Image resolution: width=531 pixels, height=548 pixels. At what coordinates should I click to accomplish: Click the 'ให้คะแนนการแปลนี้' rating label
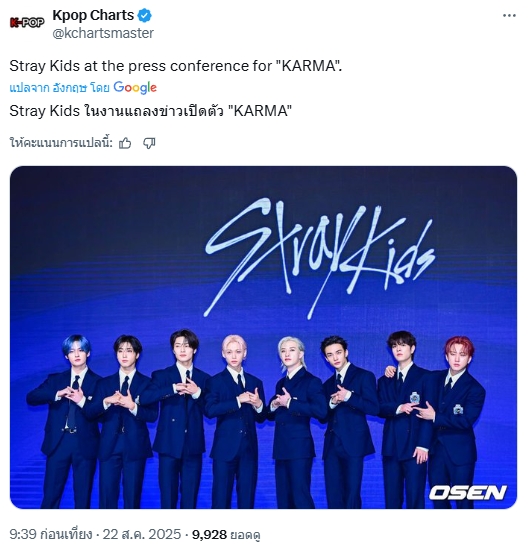(61, 143)
